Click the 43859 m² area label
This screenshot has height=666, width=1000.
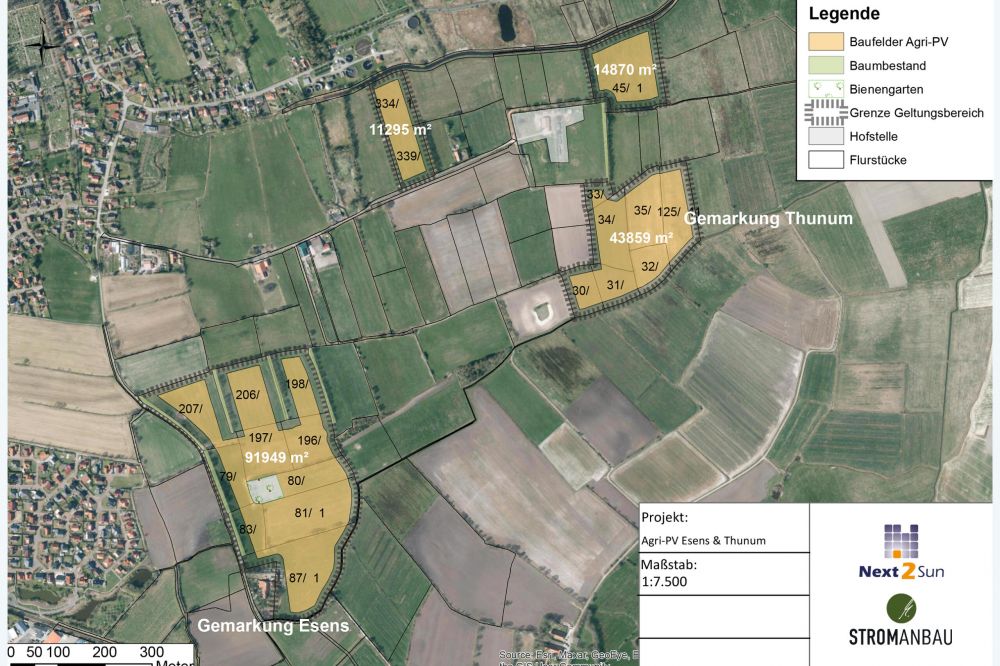641,238
